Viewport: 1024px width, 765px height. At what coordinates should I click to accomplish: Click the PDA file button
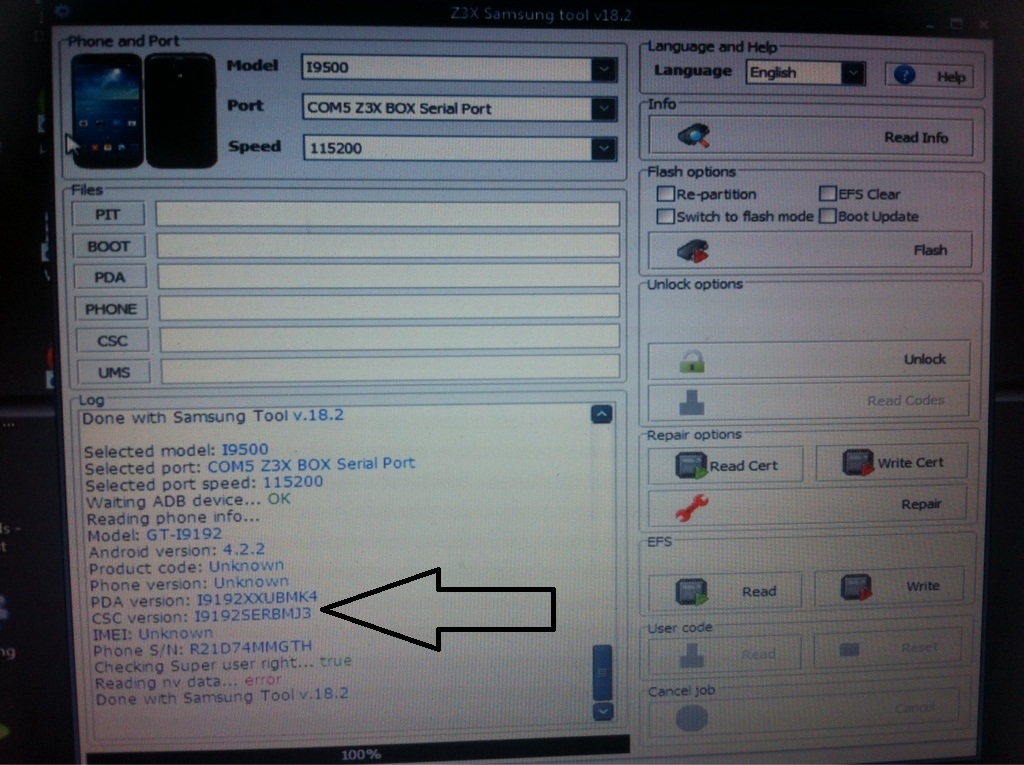point(110,277)
